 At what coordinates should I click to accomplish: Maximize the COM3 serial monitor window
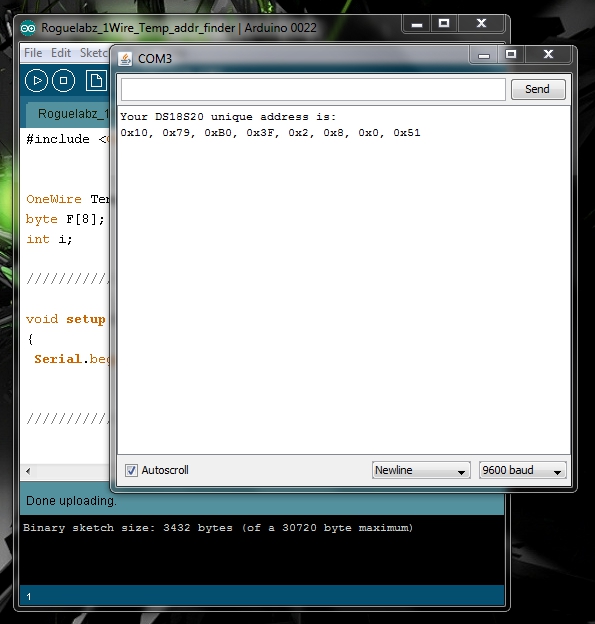click(511, 55)
